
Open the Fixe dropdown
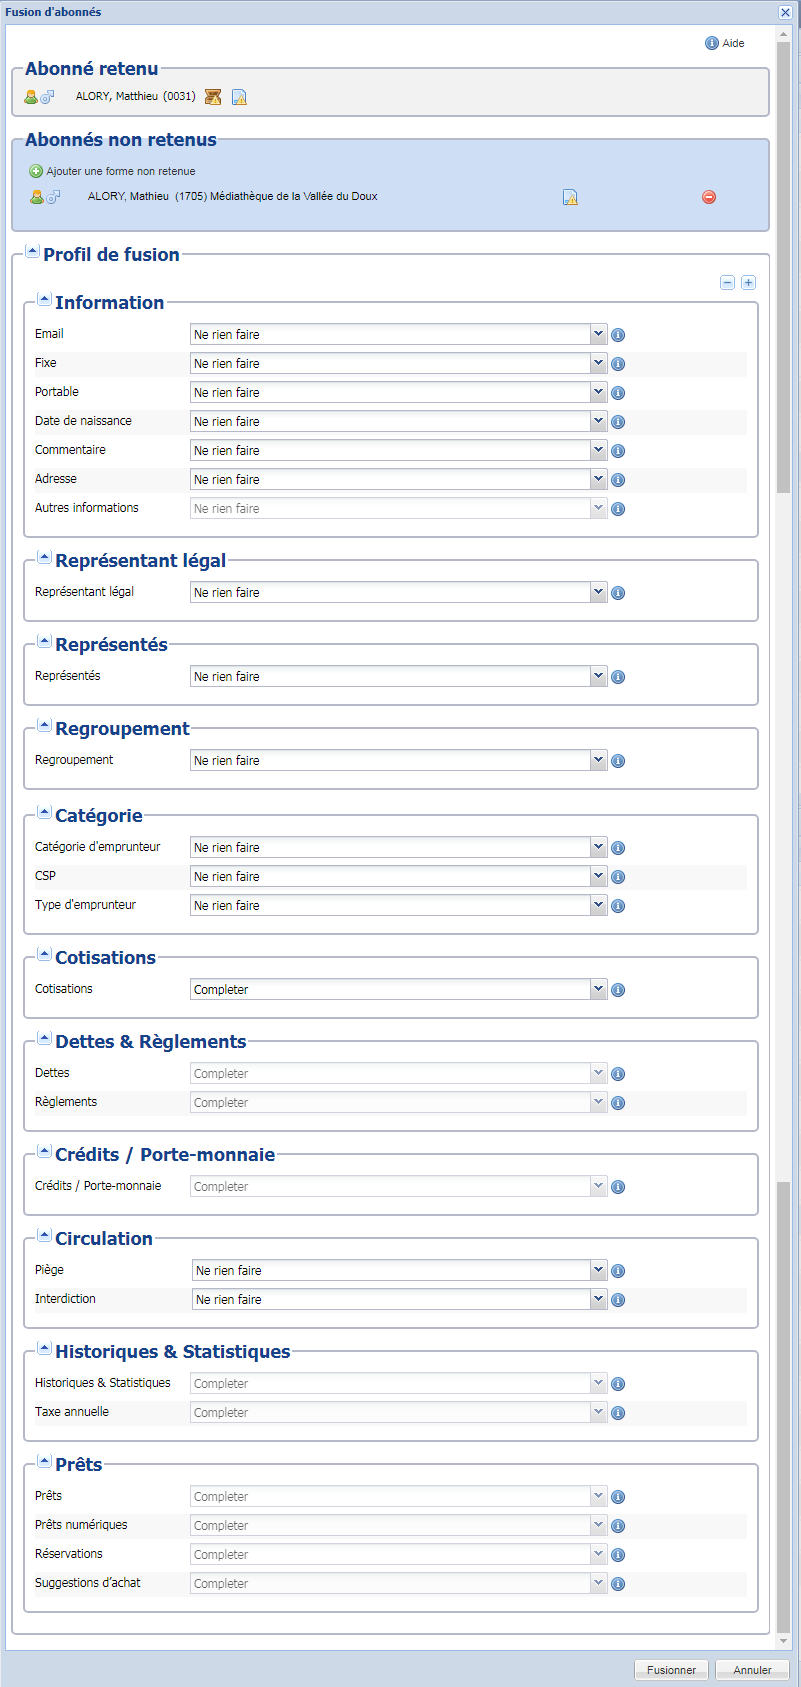pos(598,363)
